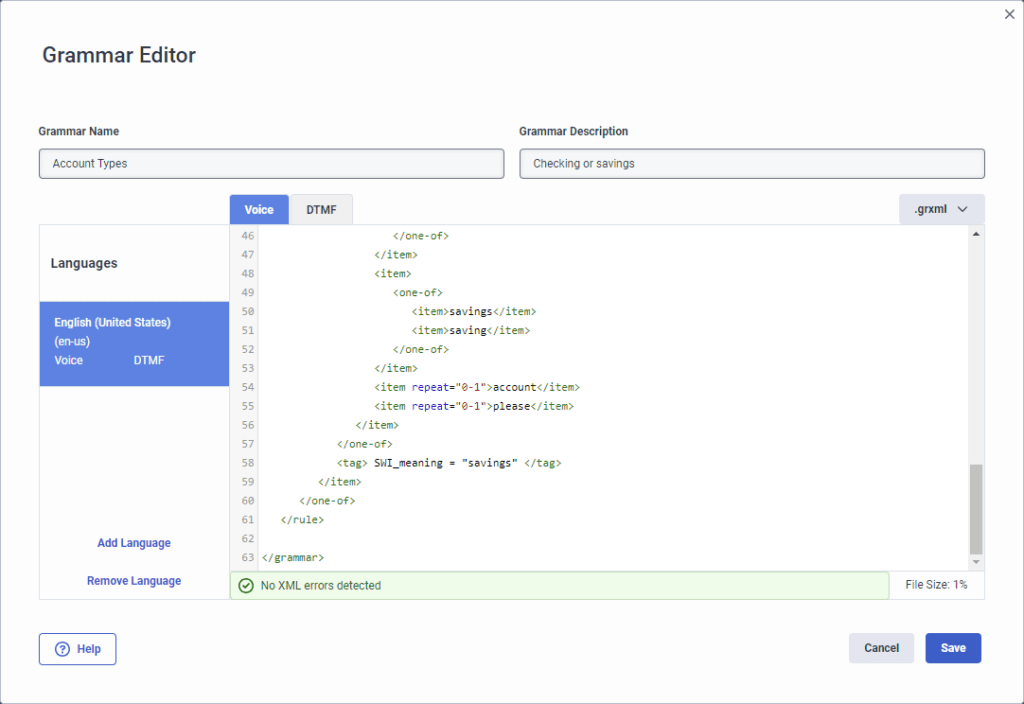1024x704 pixels.
Task: Click the code editor vertical scrollbar thumb
Action: tap(976, 508)
